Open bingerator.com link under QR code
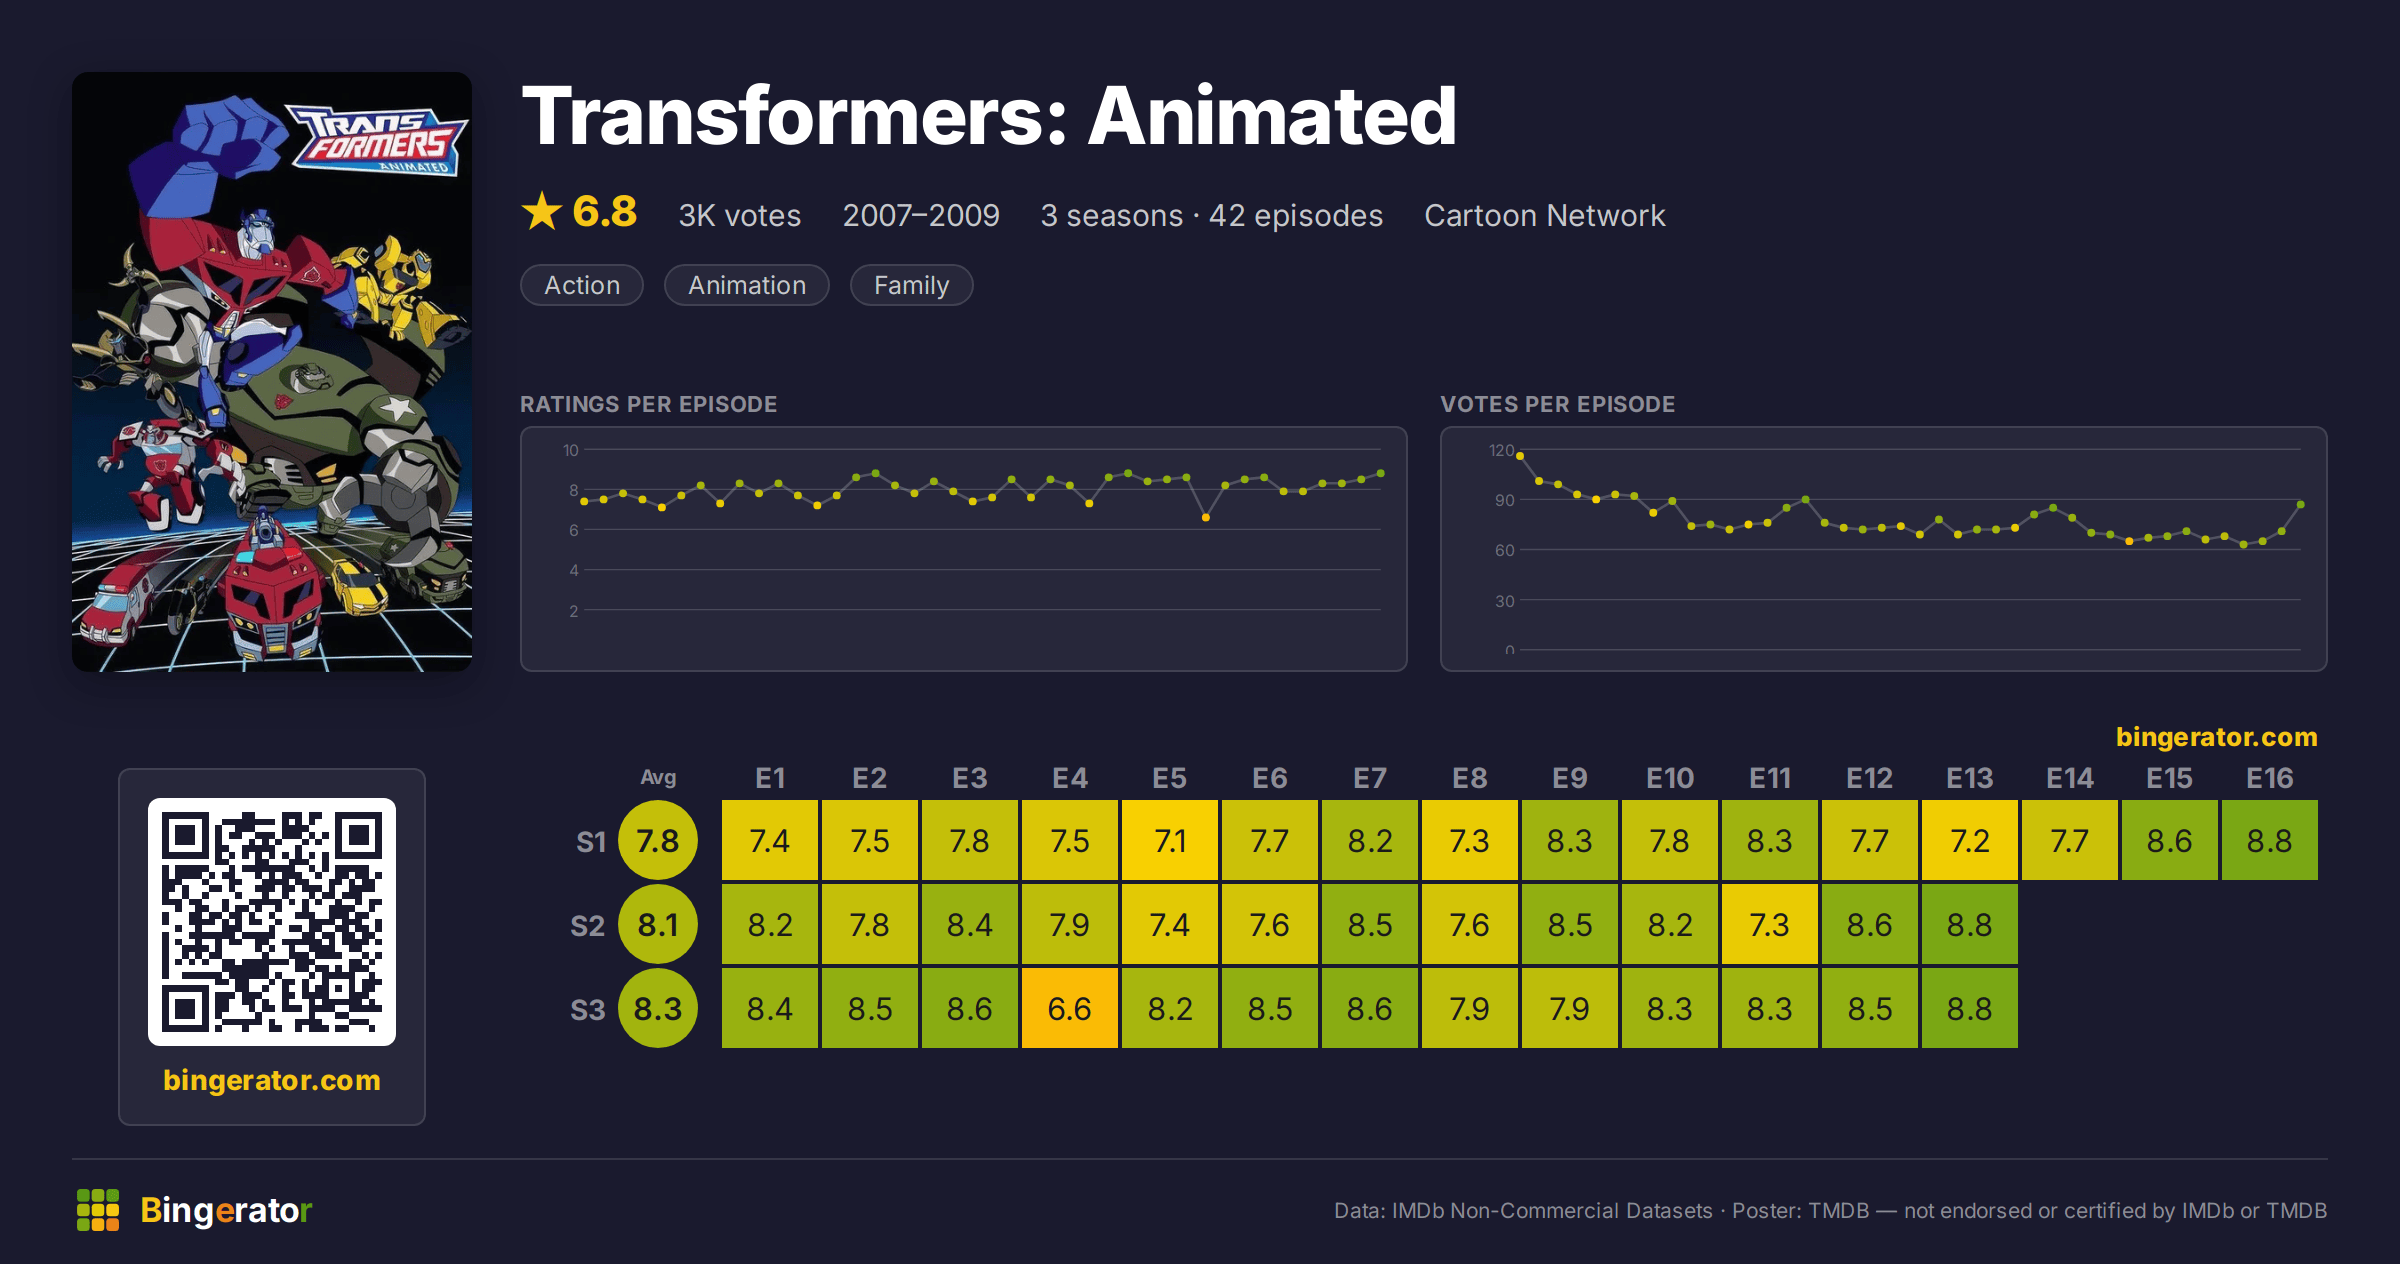 click(x=272, y=1080)
